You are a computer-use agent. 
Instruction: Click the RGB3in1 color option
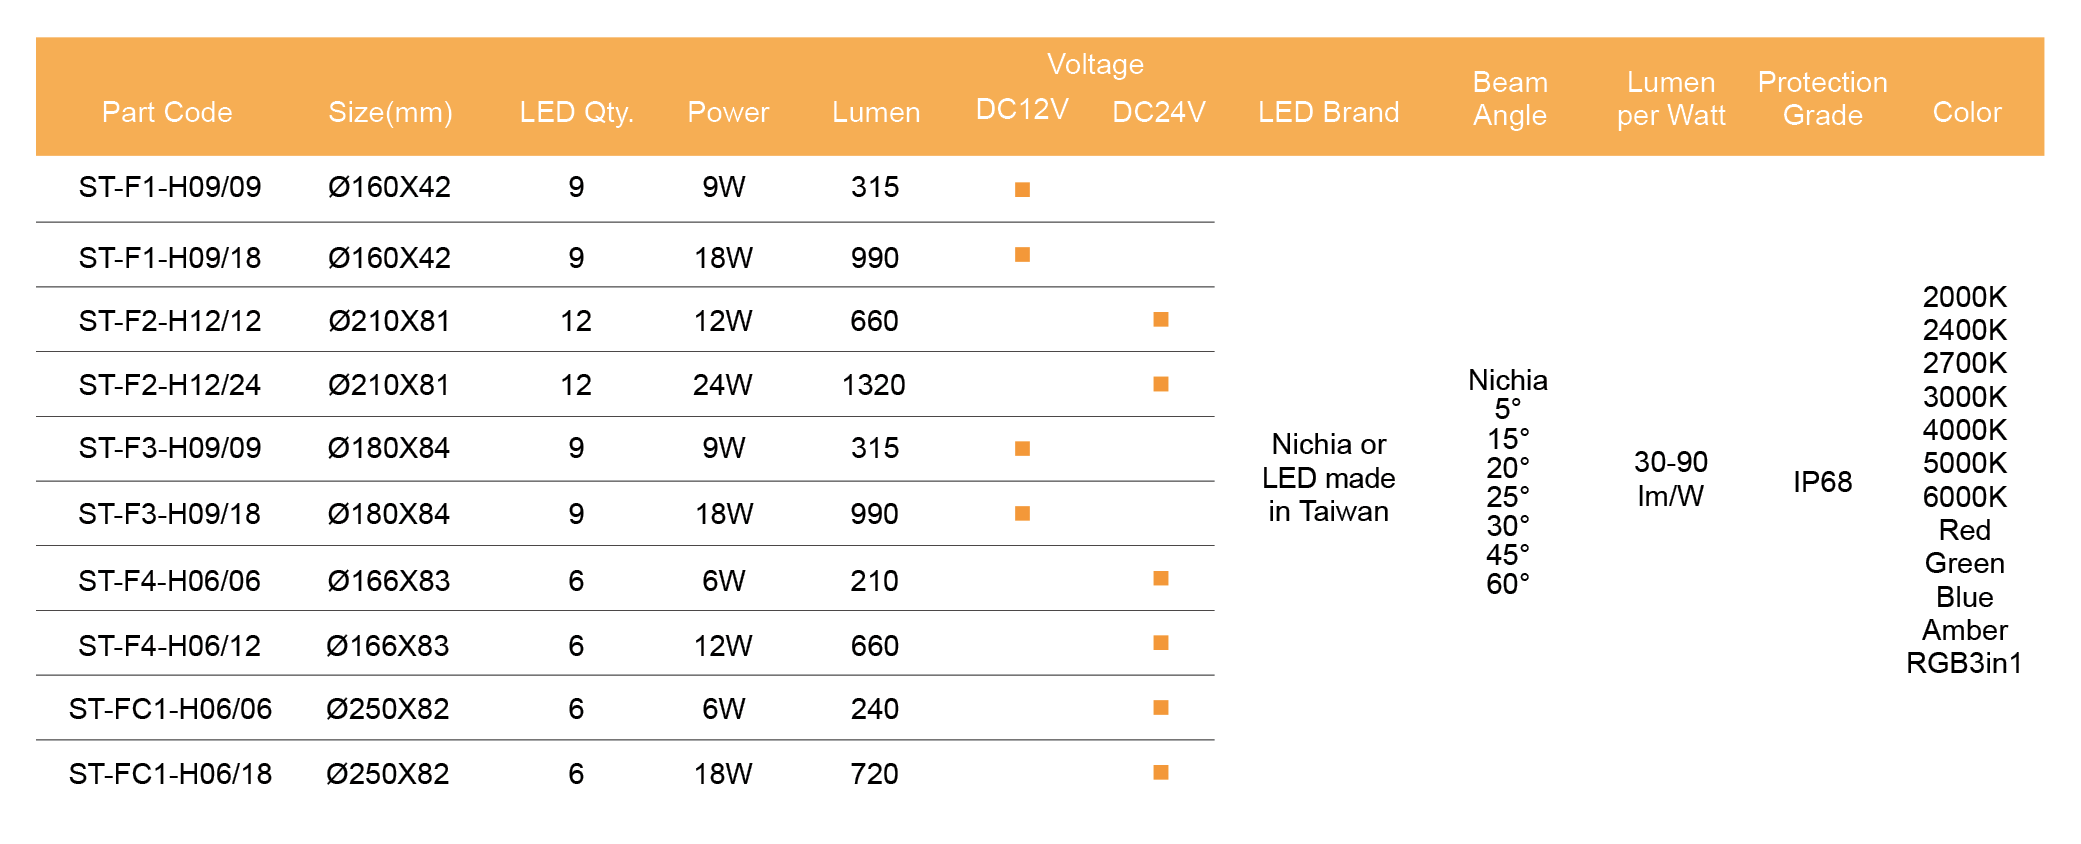coord(1964,663)
